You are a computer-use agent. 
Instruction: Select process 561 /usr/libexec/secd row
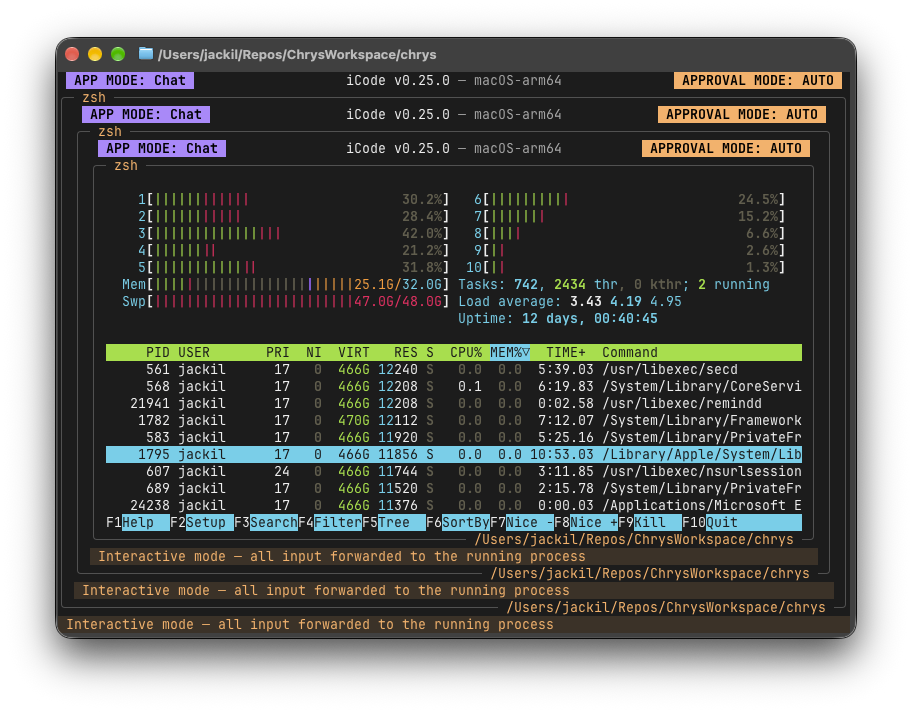click(x=454, y=369)
